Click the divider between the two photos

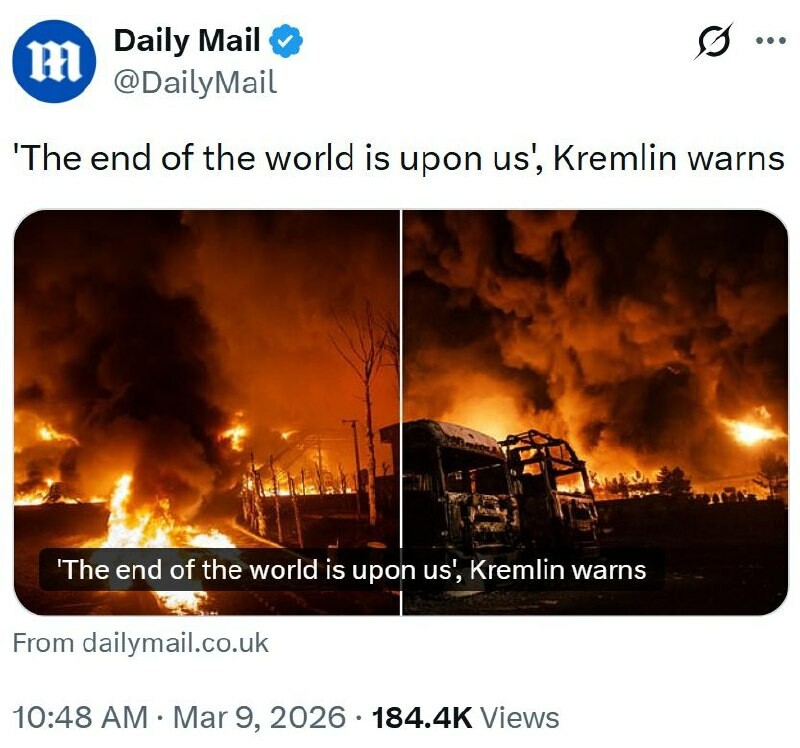point(402,412)
